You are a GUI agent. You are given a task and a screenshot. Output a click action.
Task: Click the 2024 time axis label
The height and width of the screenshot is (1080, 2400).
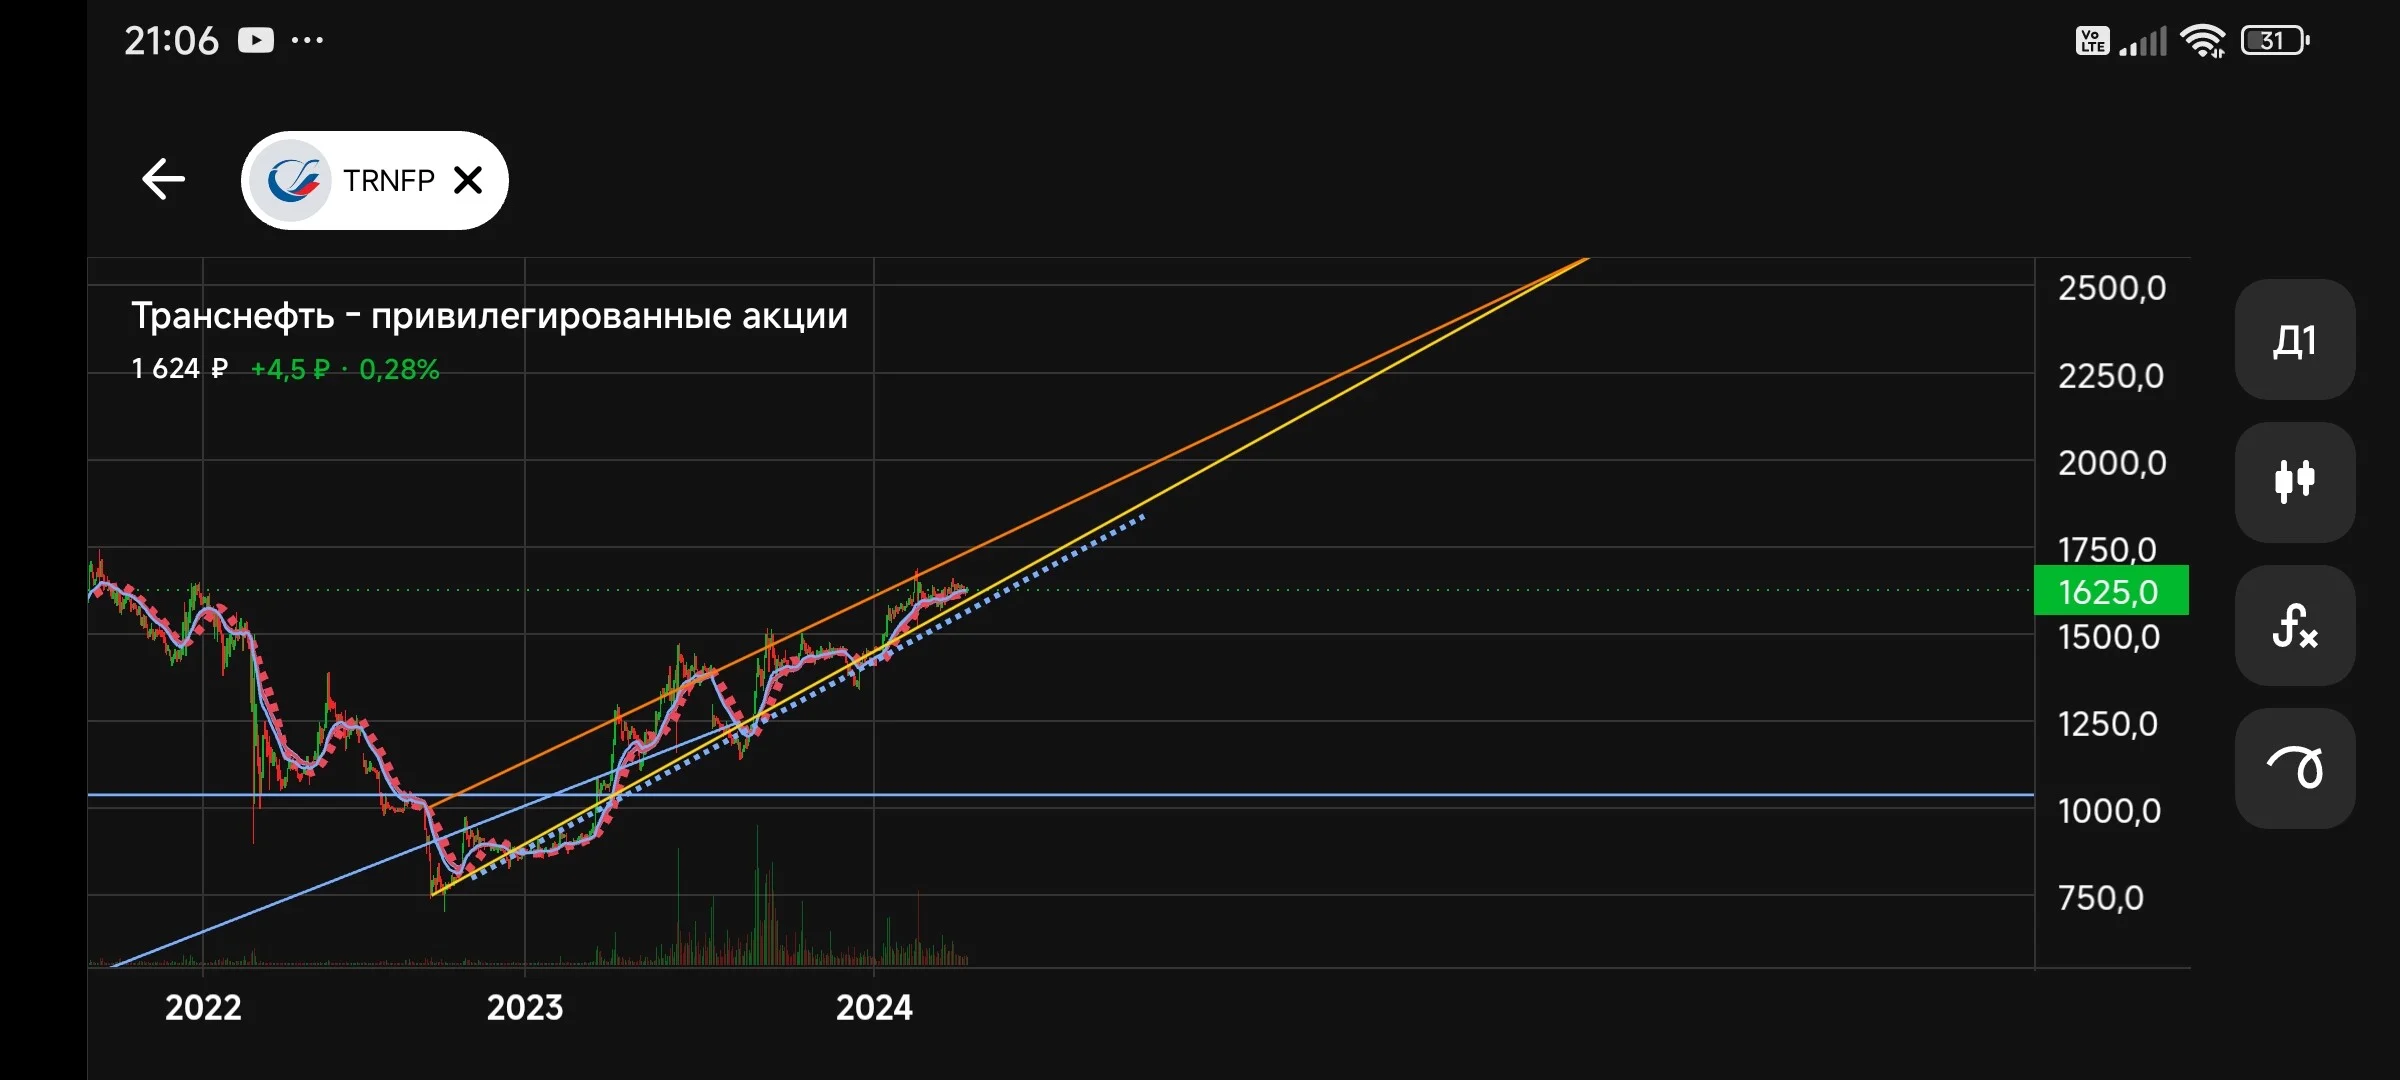[x=874, y=1007]
